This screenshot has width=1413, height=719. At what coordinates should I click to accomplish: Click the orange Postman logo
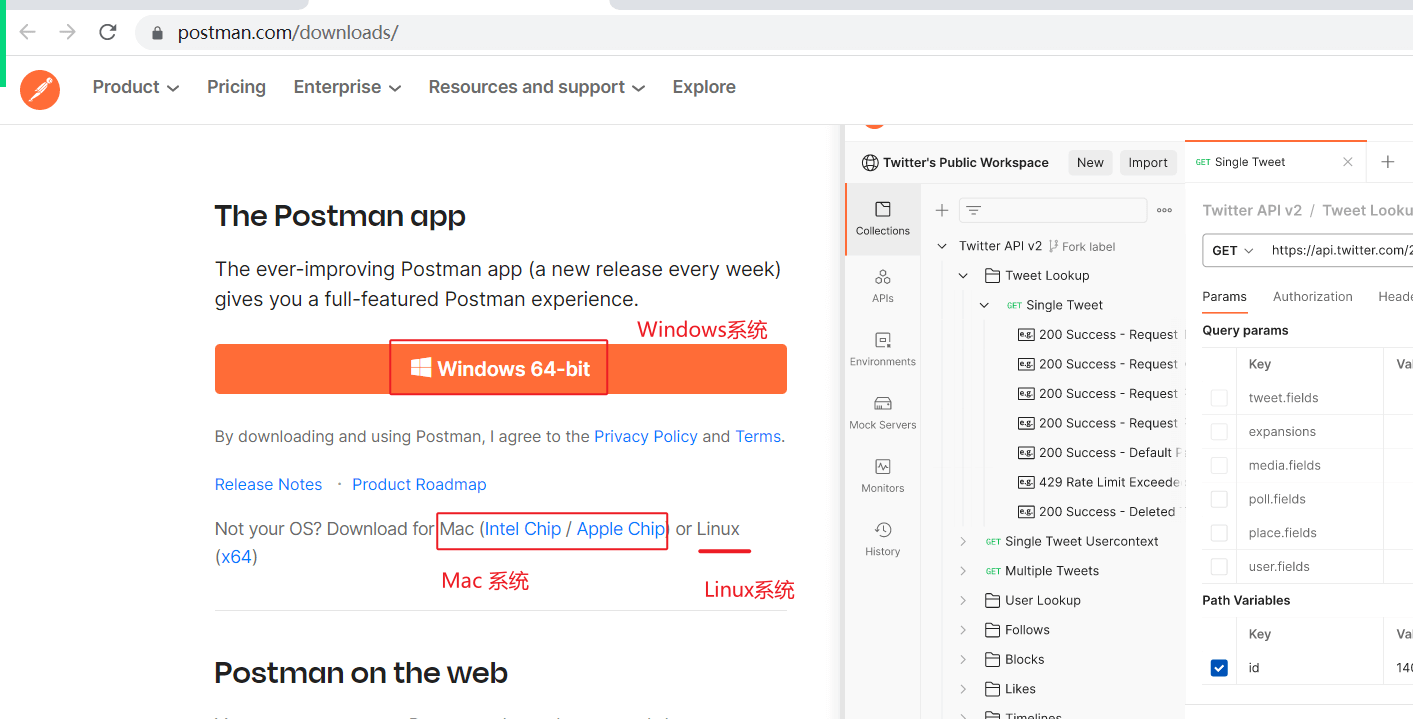[x=40, y=90]
